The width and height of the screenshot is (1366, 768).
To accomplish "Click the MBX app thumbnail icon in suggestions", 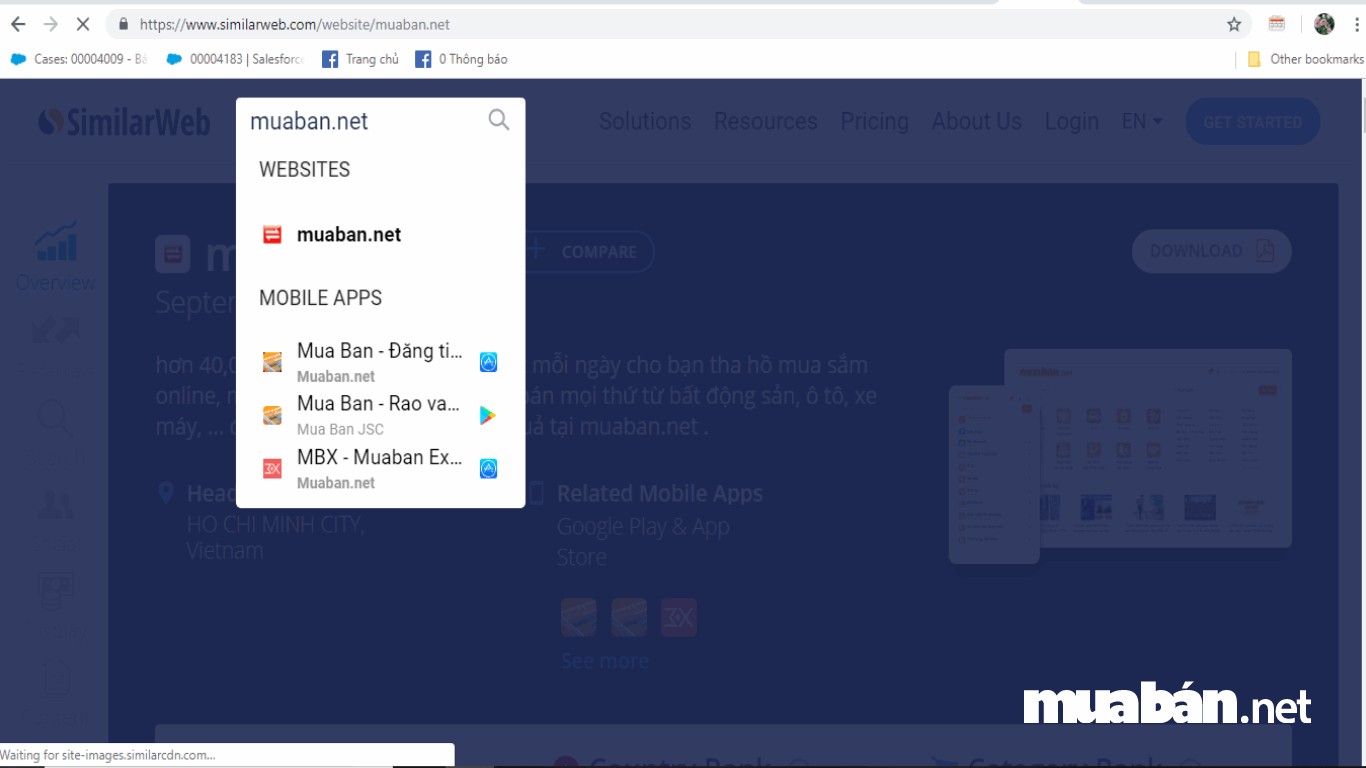I will [x=272, y=468].
